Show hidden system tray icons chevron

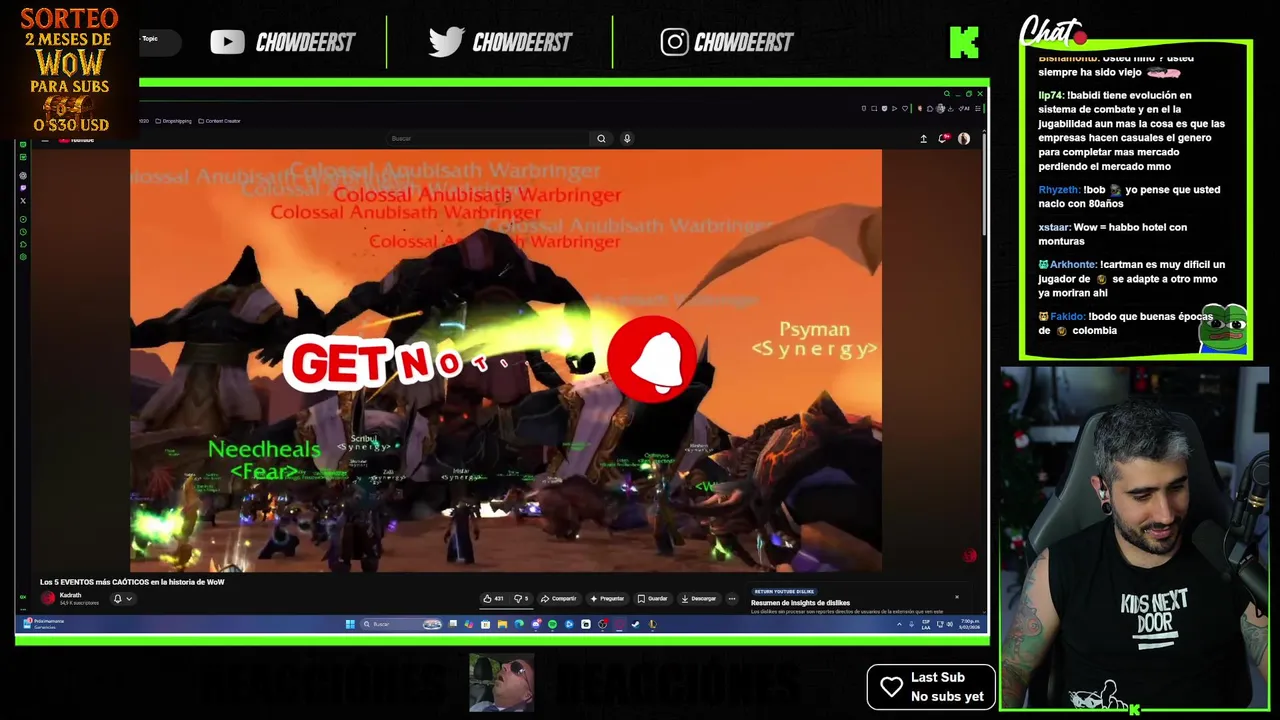tap(899, 624)
